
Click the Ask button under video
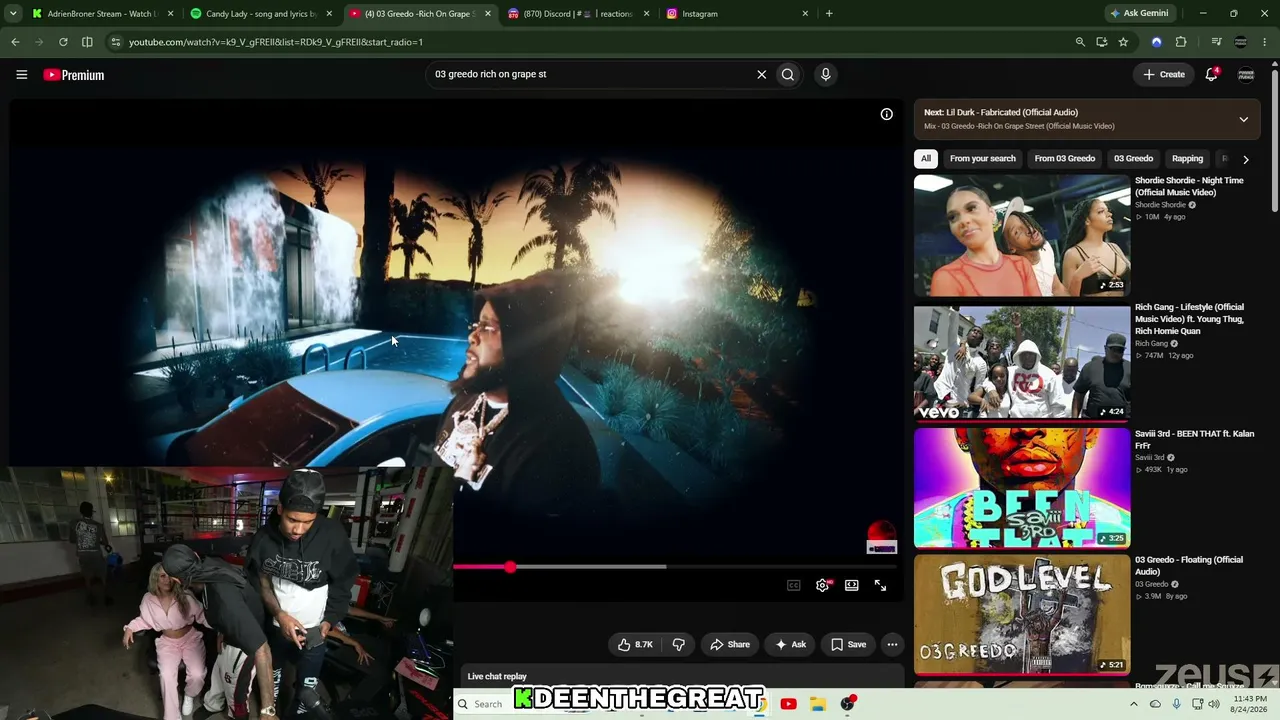[x=791, y=644]
